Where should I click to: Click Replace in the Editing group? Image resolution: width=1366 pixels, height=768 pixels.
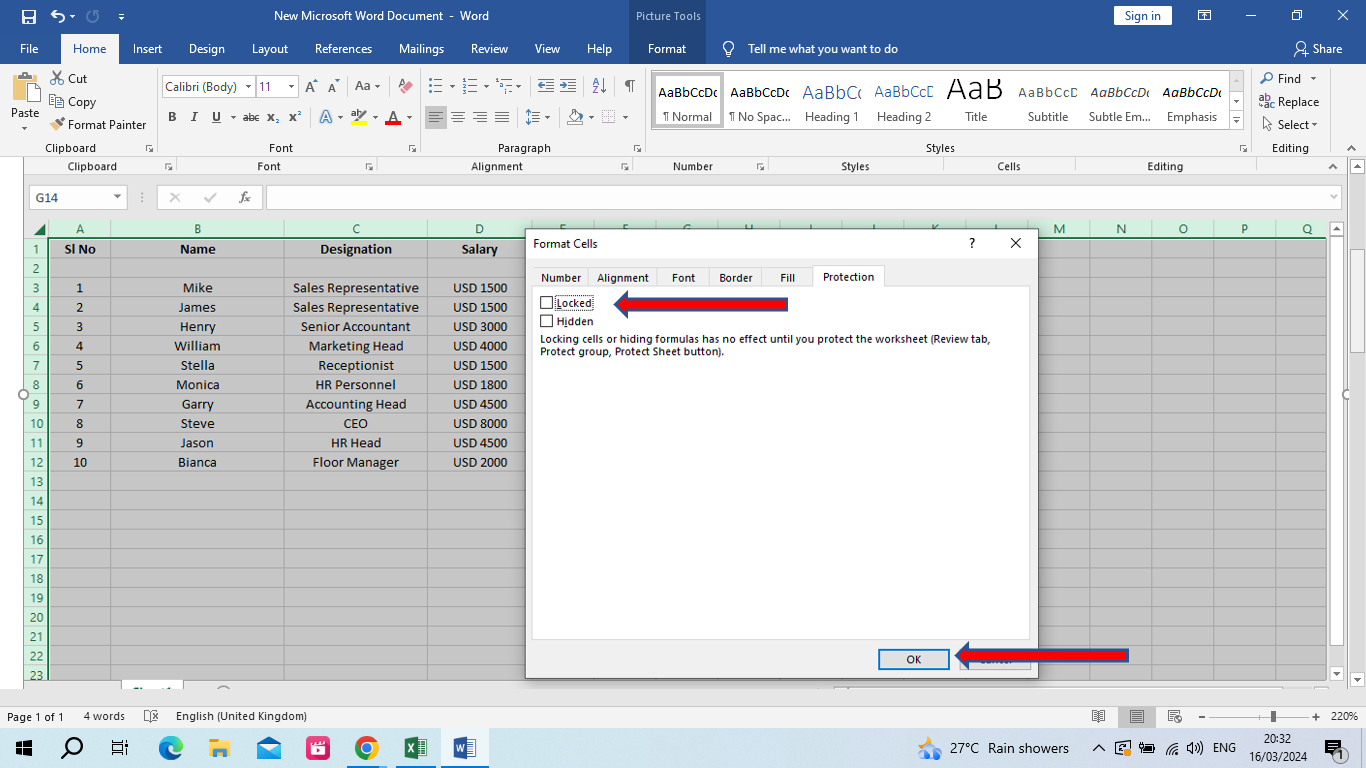[1289, 102]
